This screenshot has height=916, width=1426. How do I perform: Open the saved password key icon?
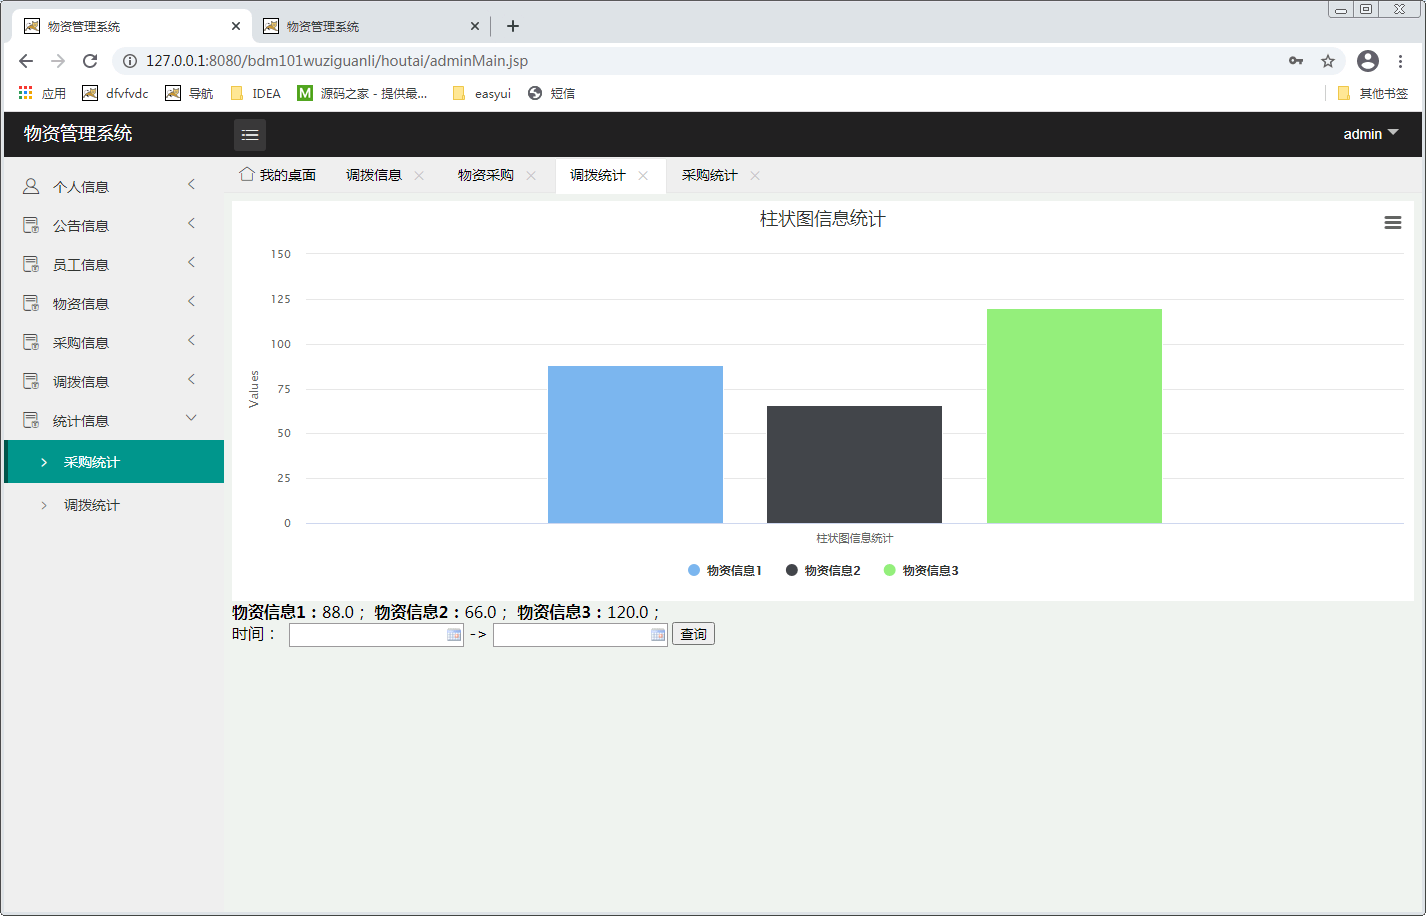coord(1296,61)
